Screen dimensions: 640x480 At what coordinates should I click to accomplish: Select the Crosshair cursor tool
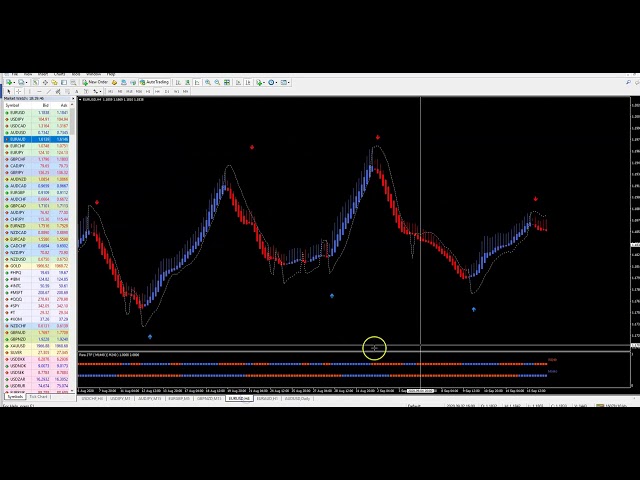[16, 91]
